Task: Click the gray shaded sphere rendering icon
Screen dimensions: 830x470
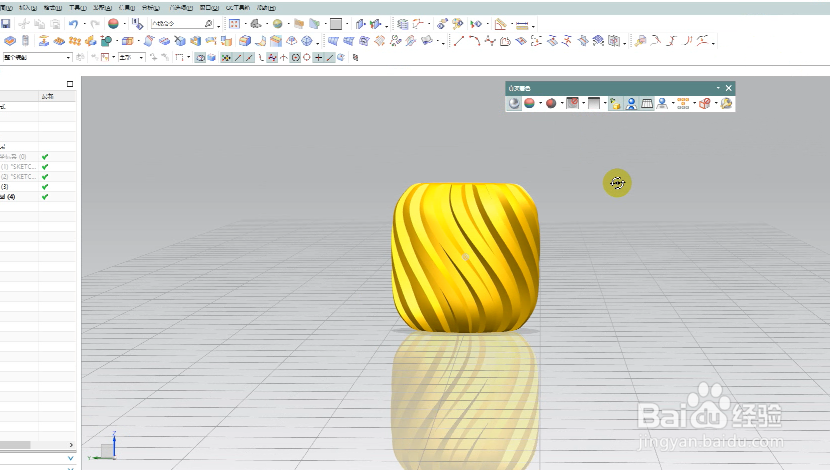Action: click(514, 103)
